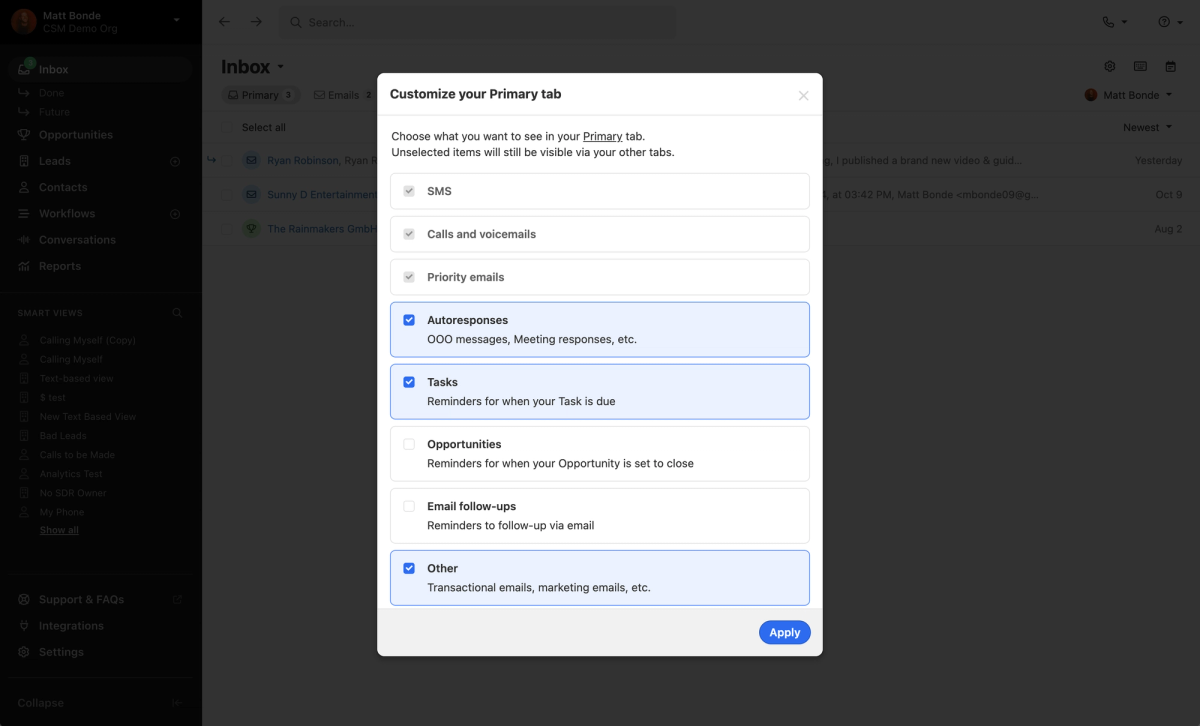The height and width of the screenshot is (726, 1200).
Task: Open Integrations in the sidebar
Action: (71, 626)
